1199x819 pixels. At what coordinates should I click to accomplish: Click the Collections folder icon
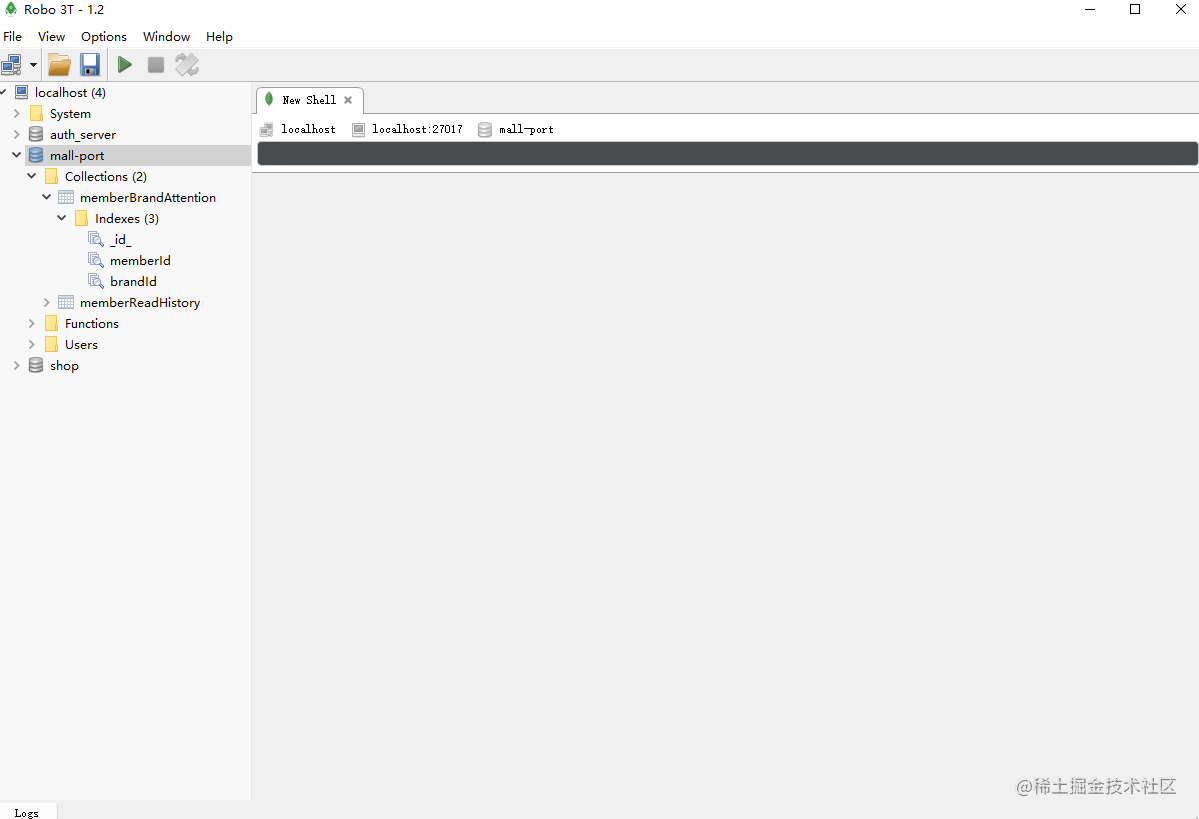pos(51,177)
